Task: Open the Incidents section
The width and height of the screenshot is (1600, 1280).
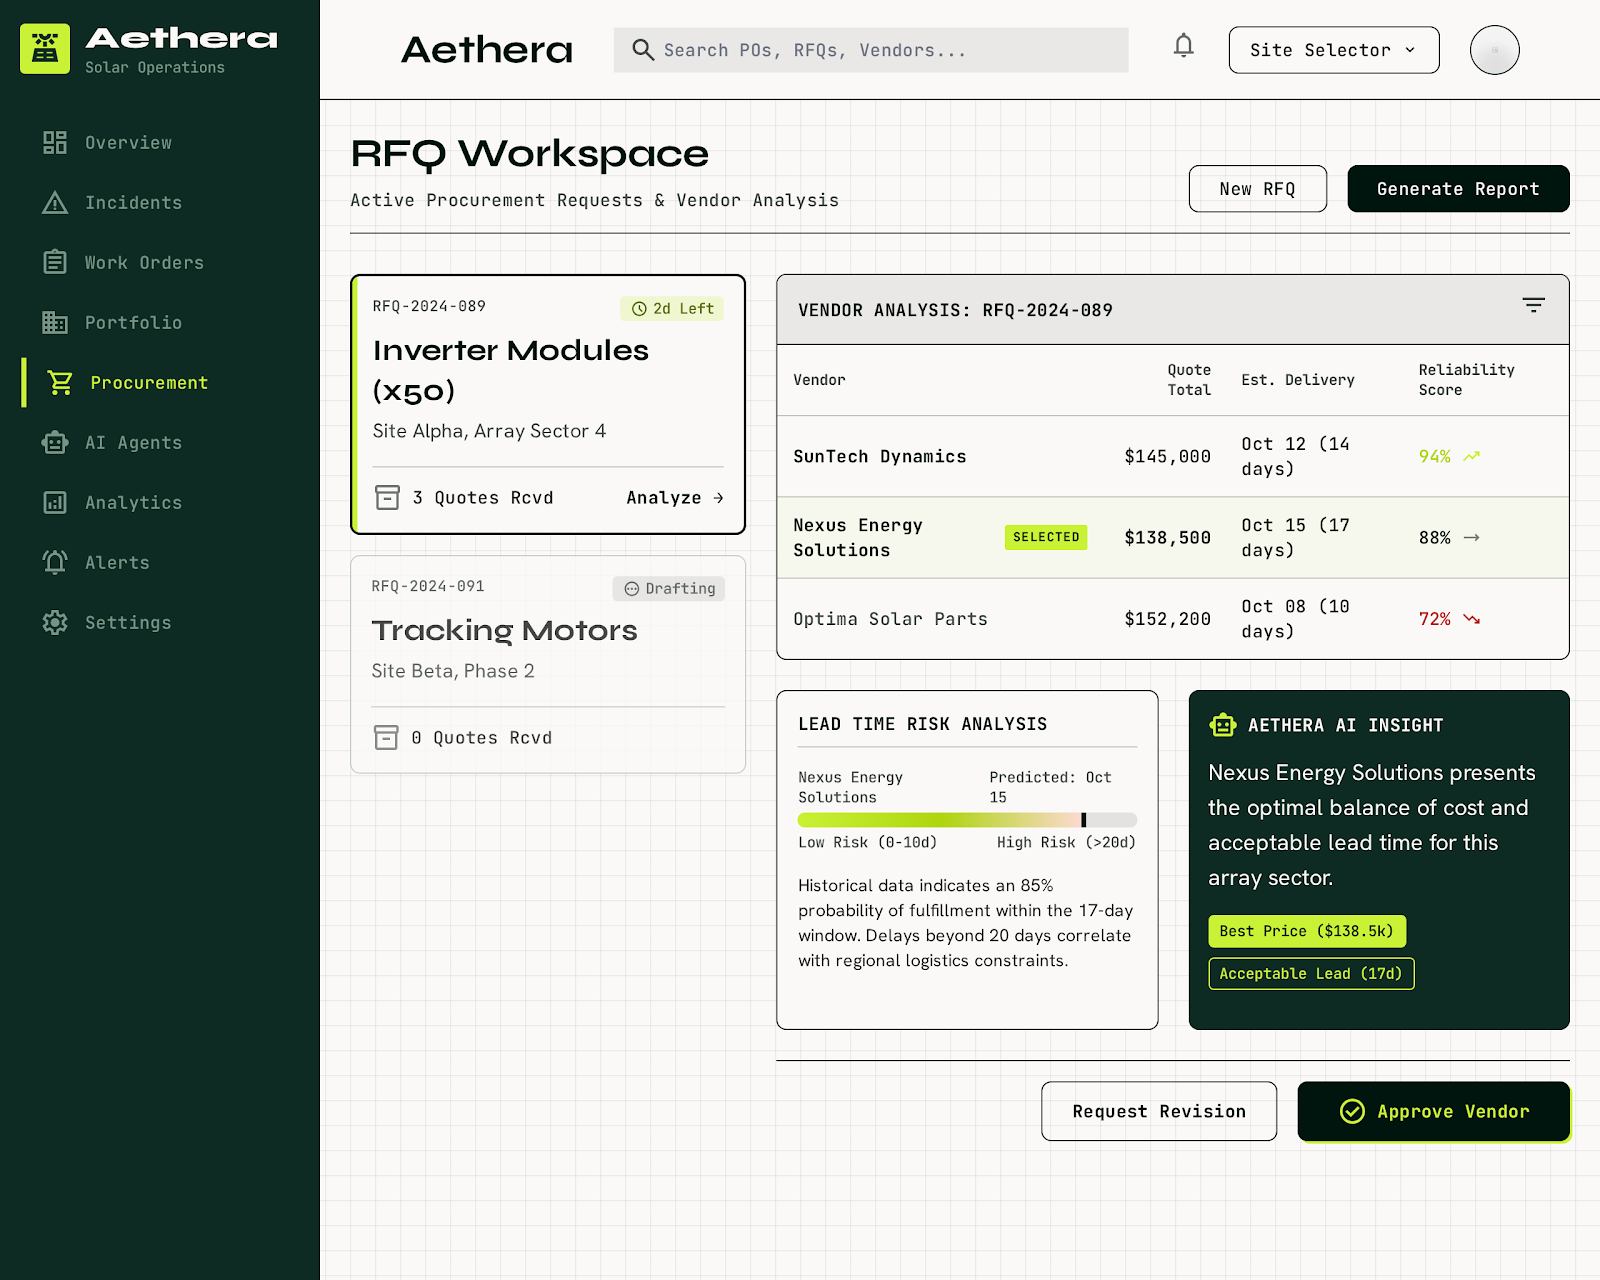Action: 160,203
